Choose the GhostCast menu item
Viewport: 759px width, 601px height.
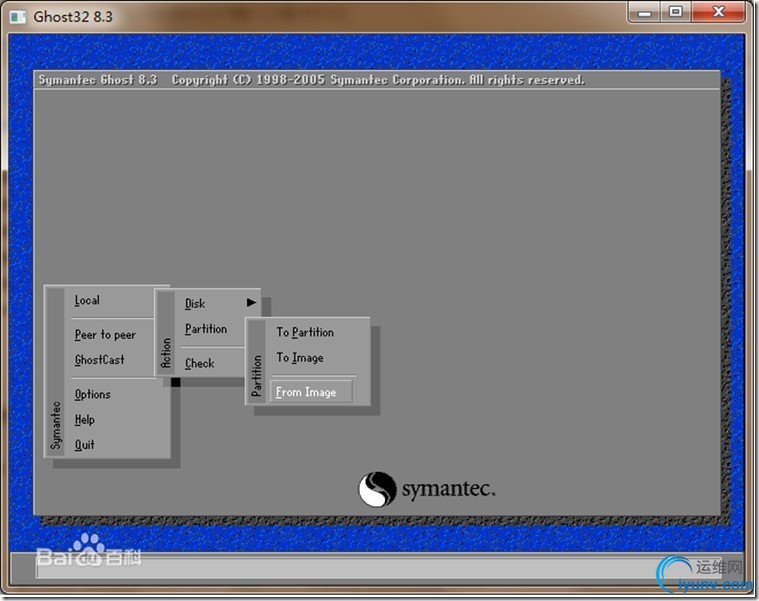tap(100, 360)
